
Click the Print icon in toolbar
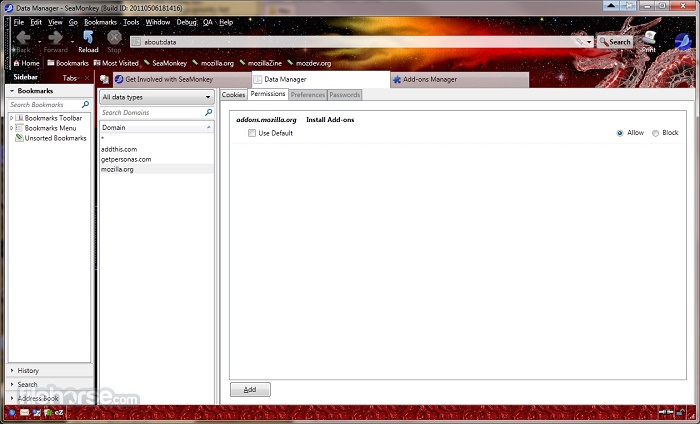(649, 39)
